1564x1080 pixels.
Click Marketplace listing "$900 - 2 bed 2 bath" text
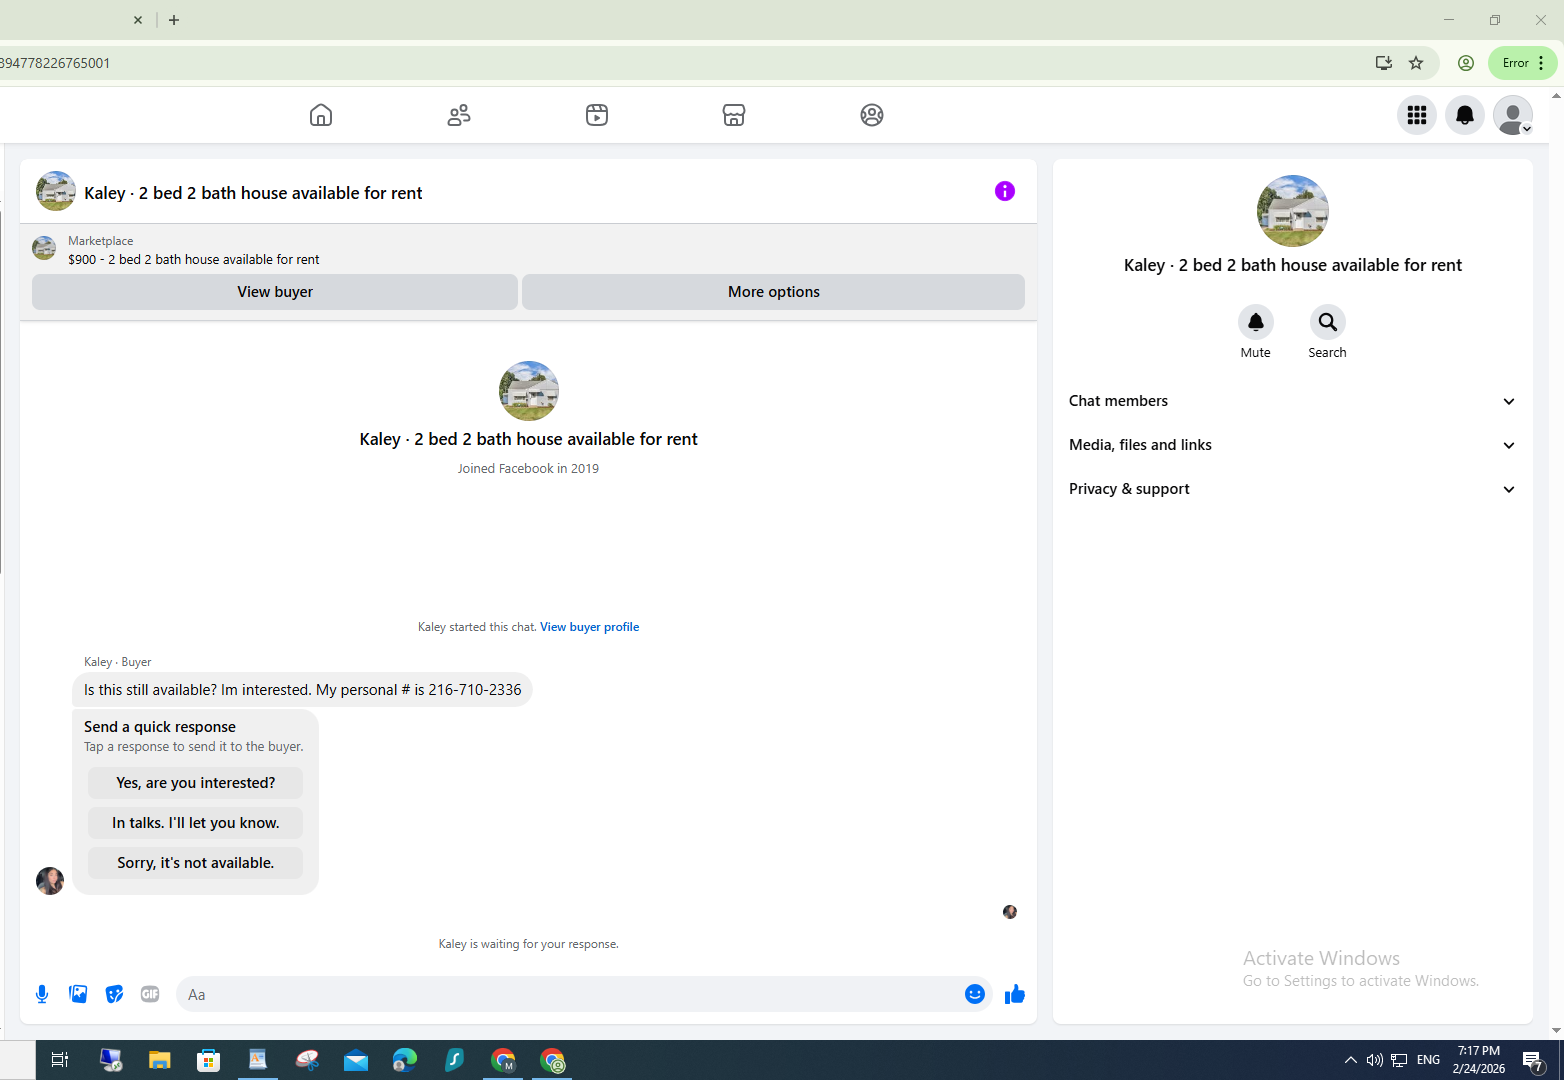click(x=194, y=260)
